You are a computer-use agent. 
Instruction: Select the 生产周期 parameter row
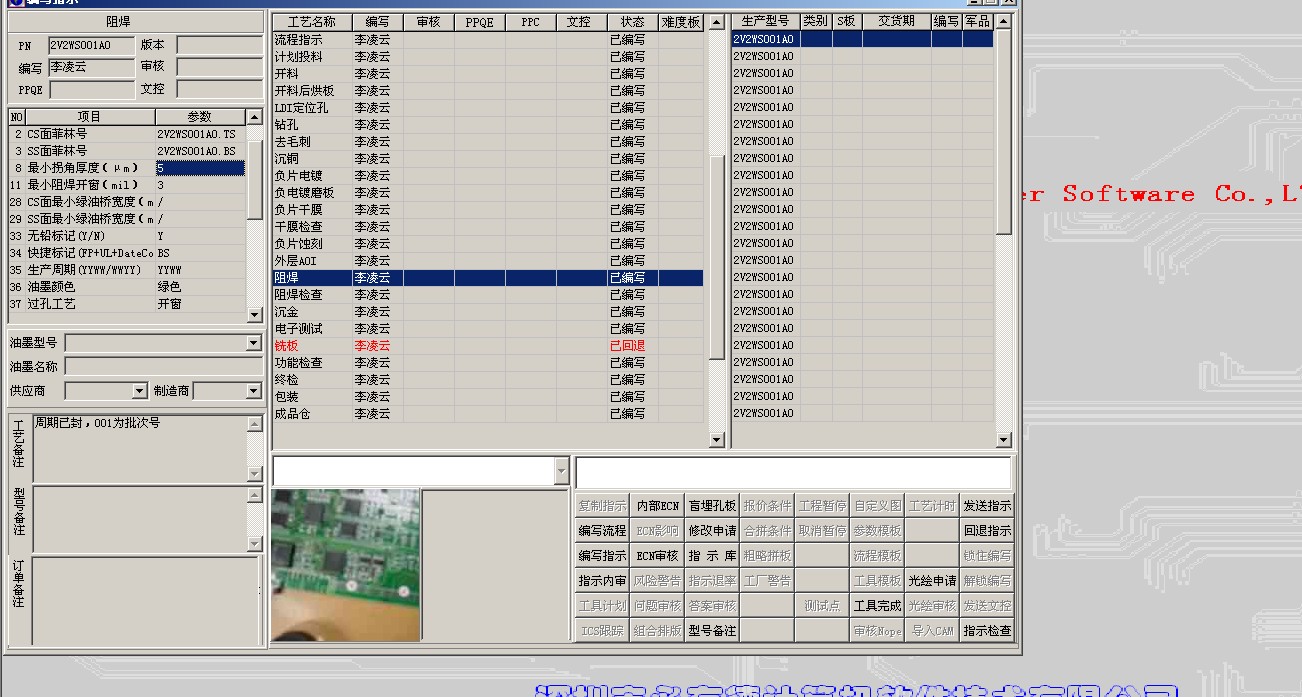127,270
